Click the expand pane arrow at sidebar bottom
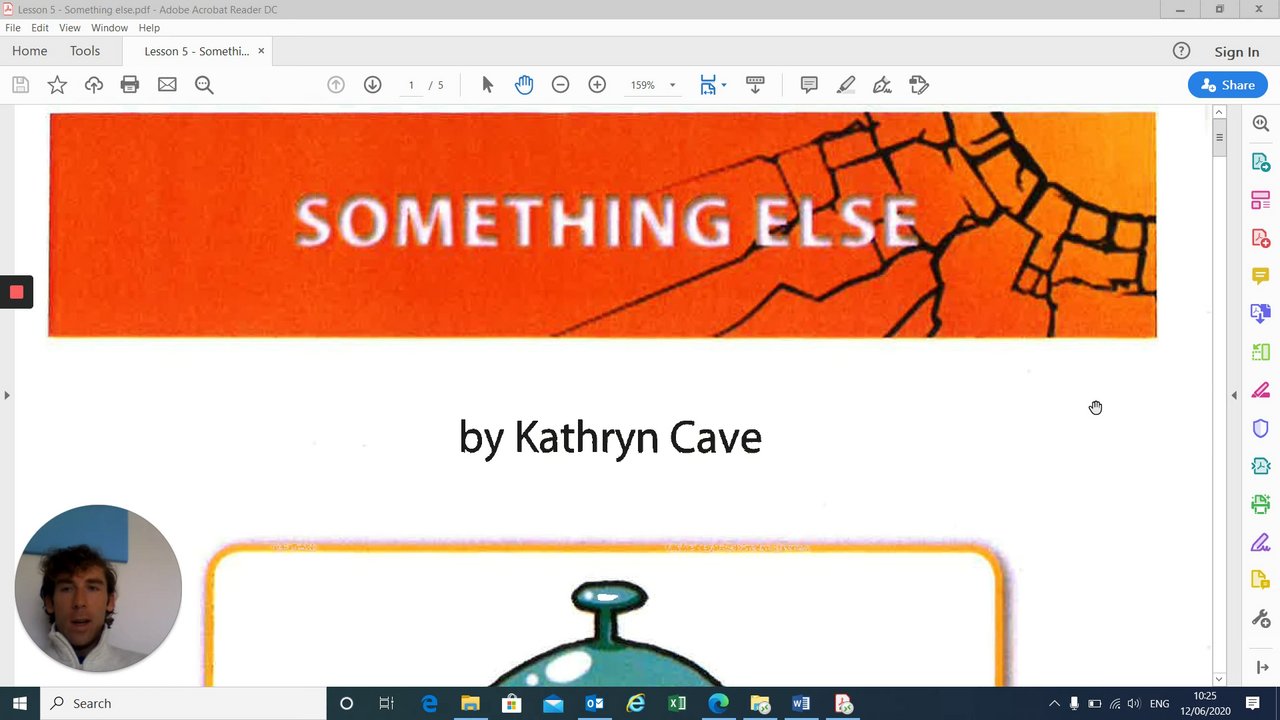The image size is (1280, 720). [1261, 667]
